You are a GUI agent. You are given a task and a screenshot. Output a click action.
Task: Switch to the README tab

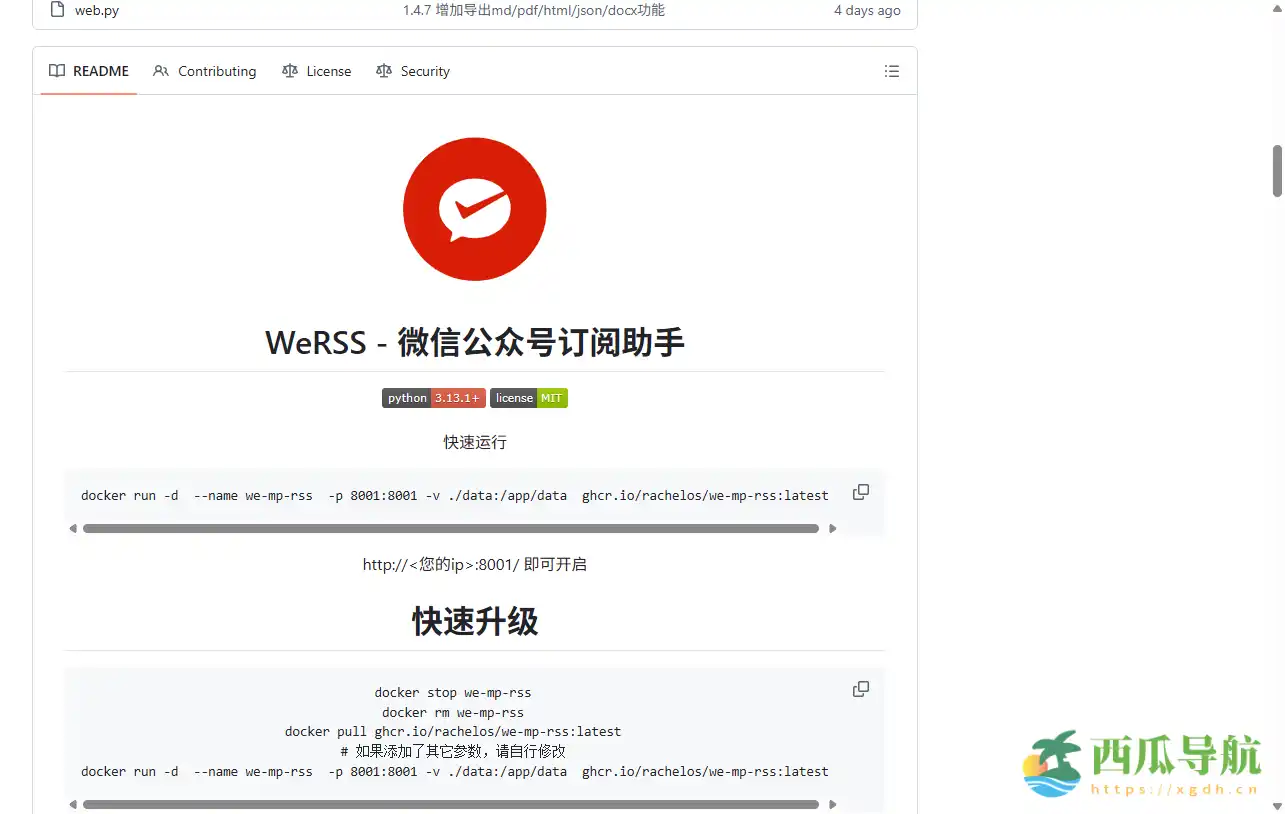(89, 71)
